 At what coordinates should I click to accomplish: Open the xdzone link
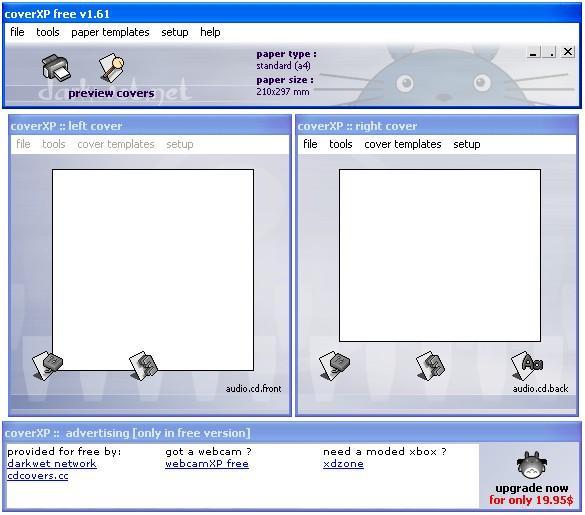tap(343, 464)
